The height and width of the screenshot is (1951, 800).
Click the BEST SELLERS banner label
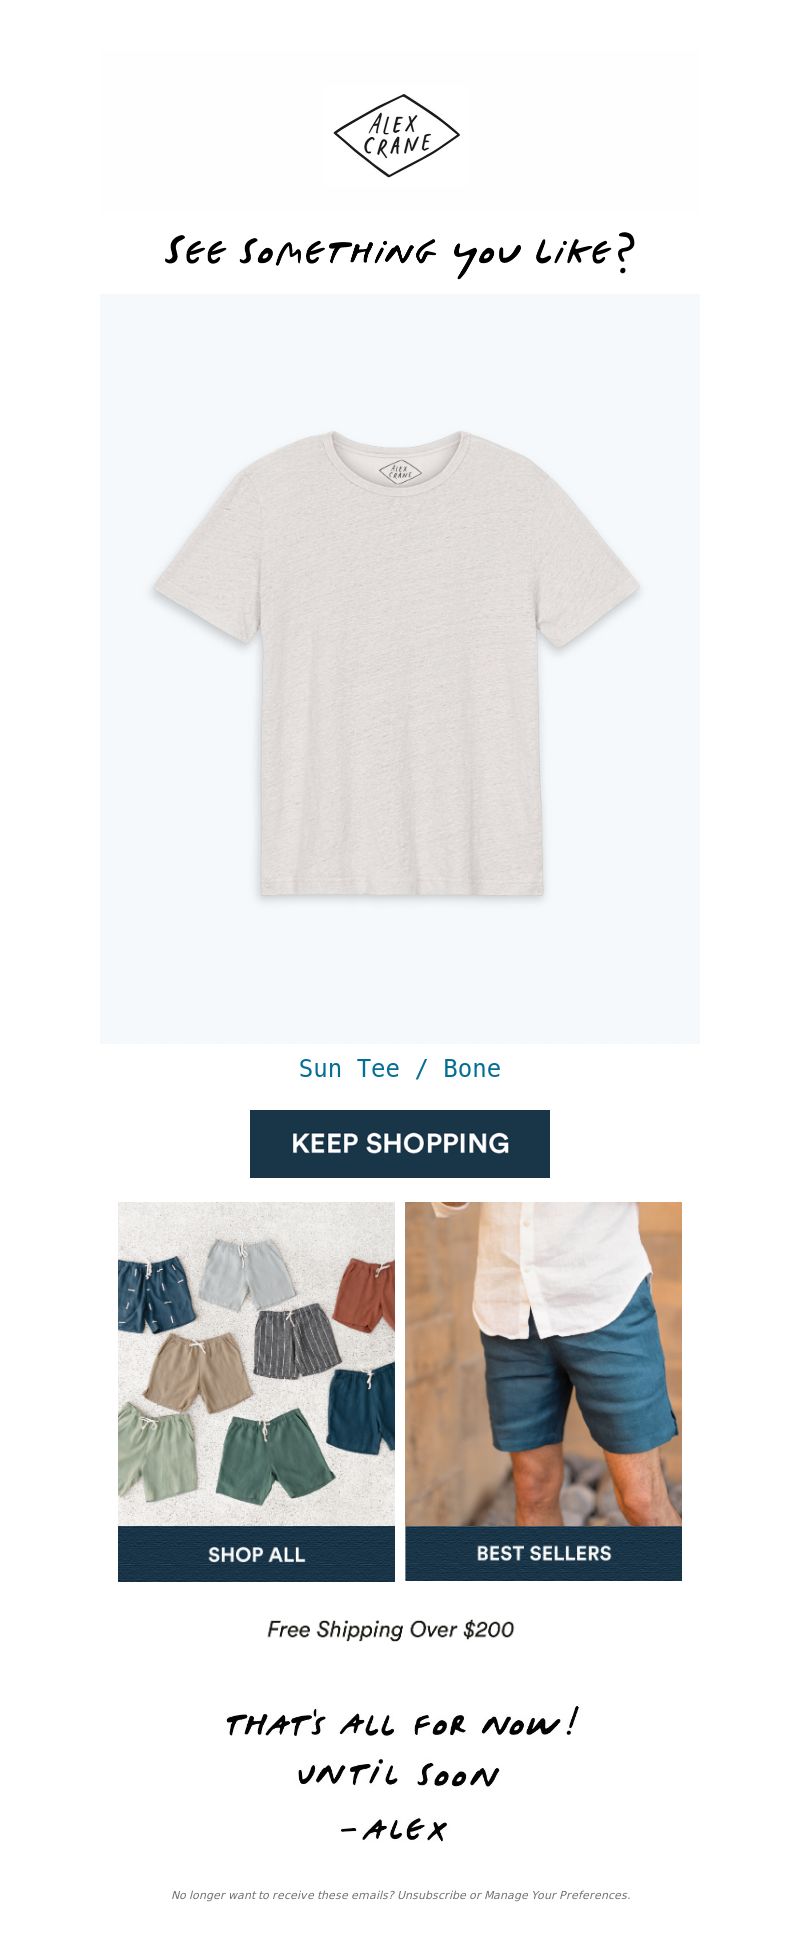543,1553
